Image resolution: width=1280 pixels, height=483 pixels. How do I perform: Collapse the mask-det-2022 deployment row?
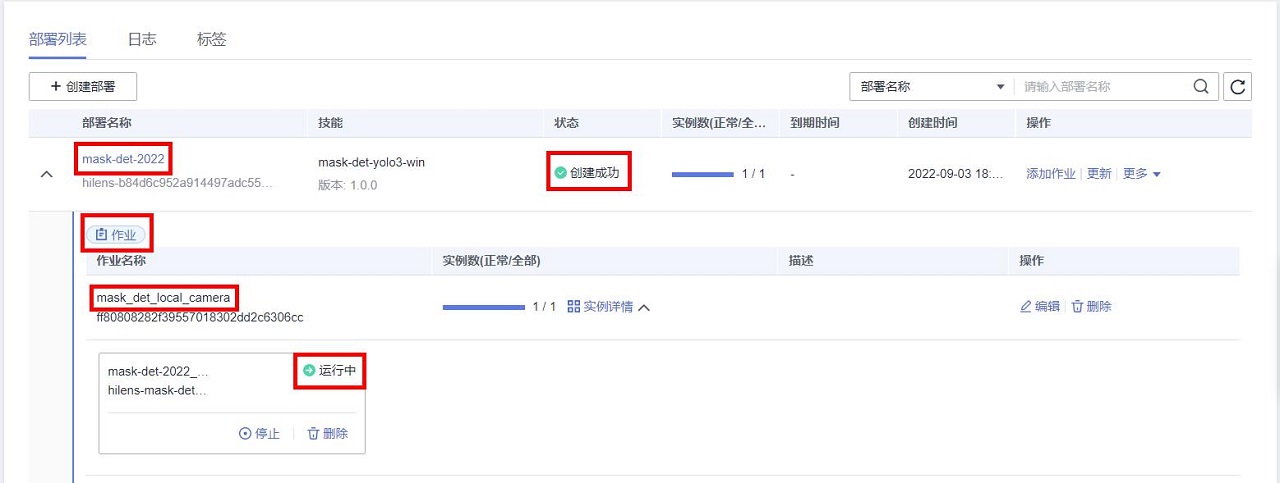[x=46, y=174]
